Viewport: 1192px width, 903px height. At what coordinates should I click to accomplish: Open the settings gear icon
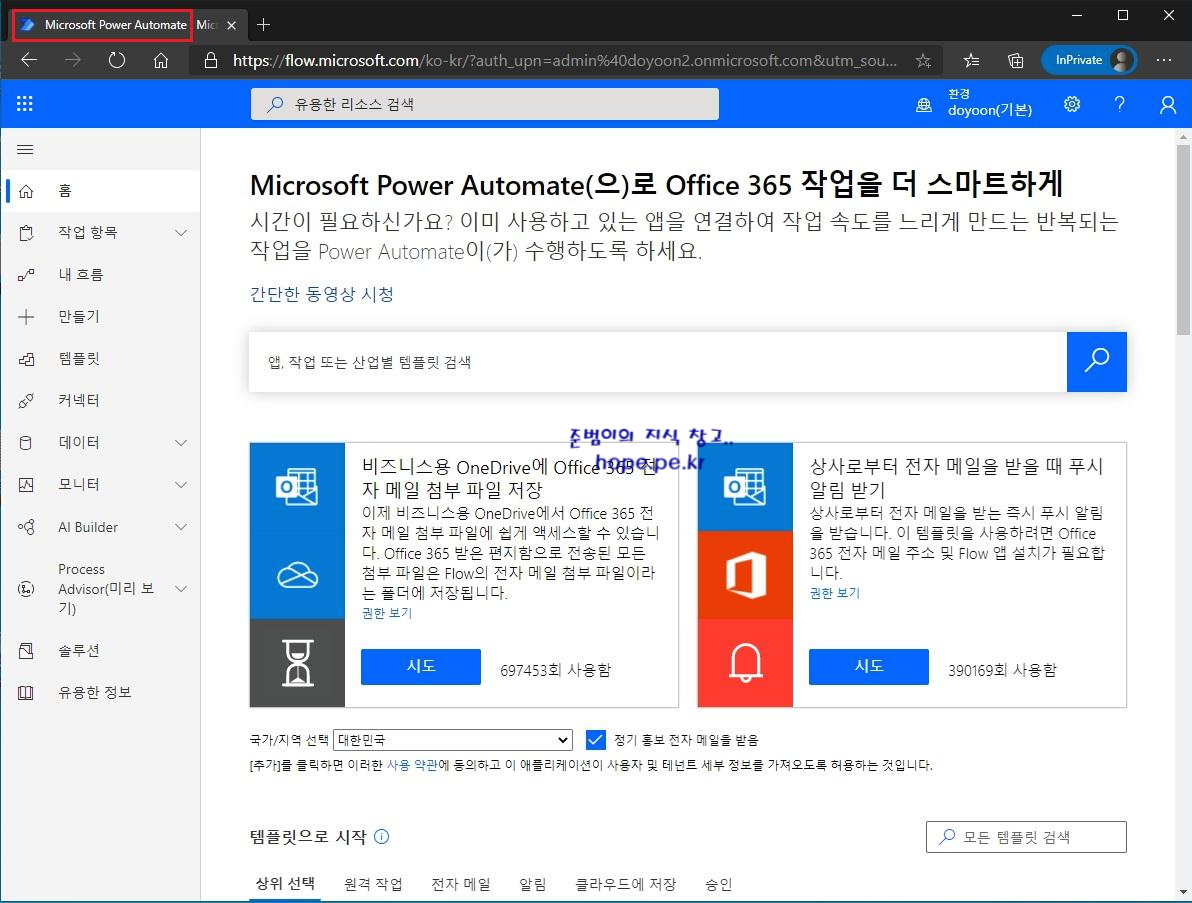point(1072,104)
